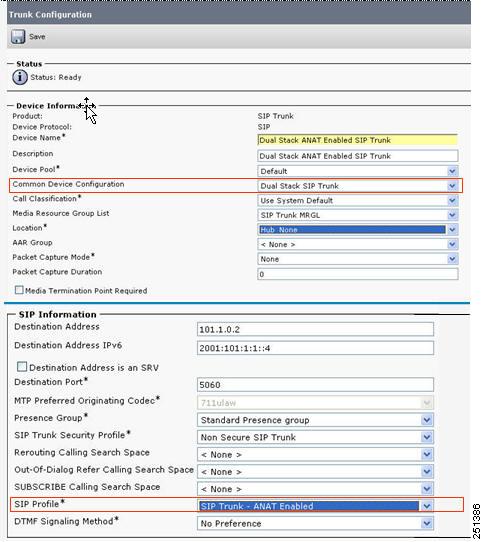Edit Destination Address IPv6 field
483x542 pixels.
tap(315, 348)
